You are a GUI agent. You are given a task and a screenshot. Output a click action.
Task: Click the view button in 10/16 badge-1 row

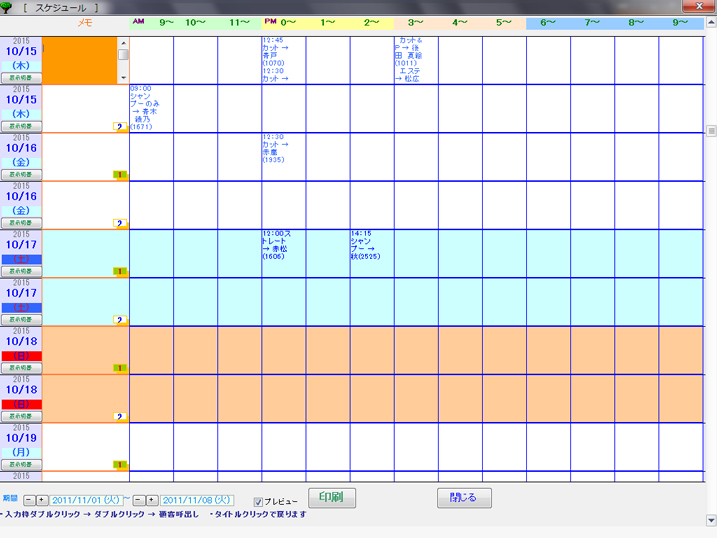click(x=21, y=175)
